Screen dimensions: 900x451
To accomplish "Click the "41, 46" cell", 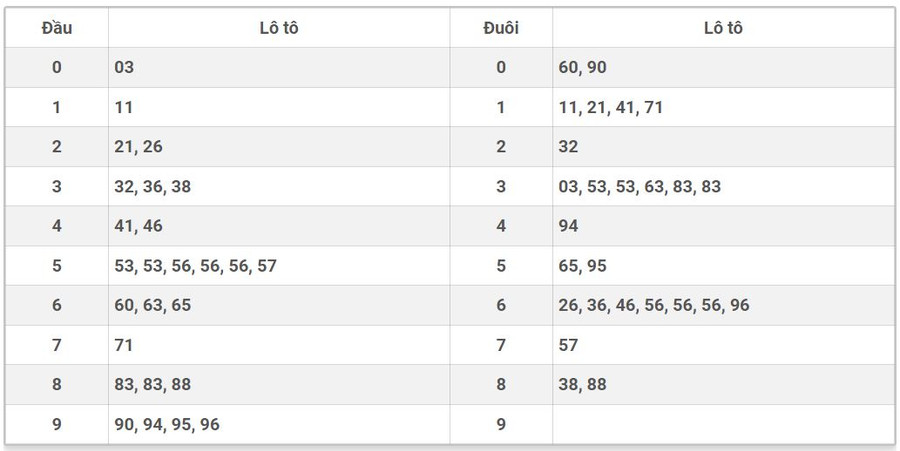I will point(139,226).
